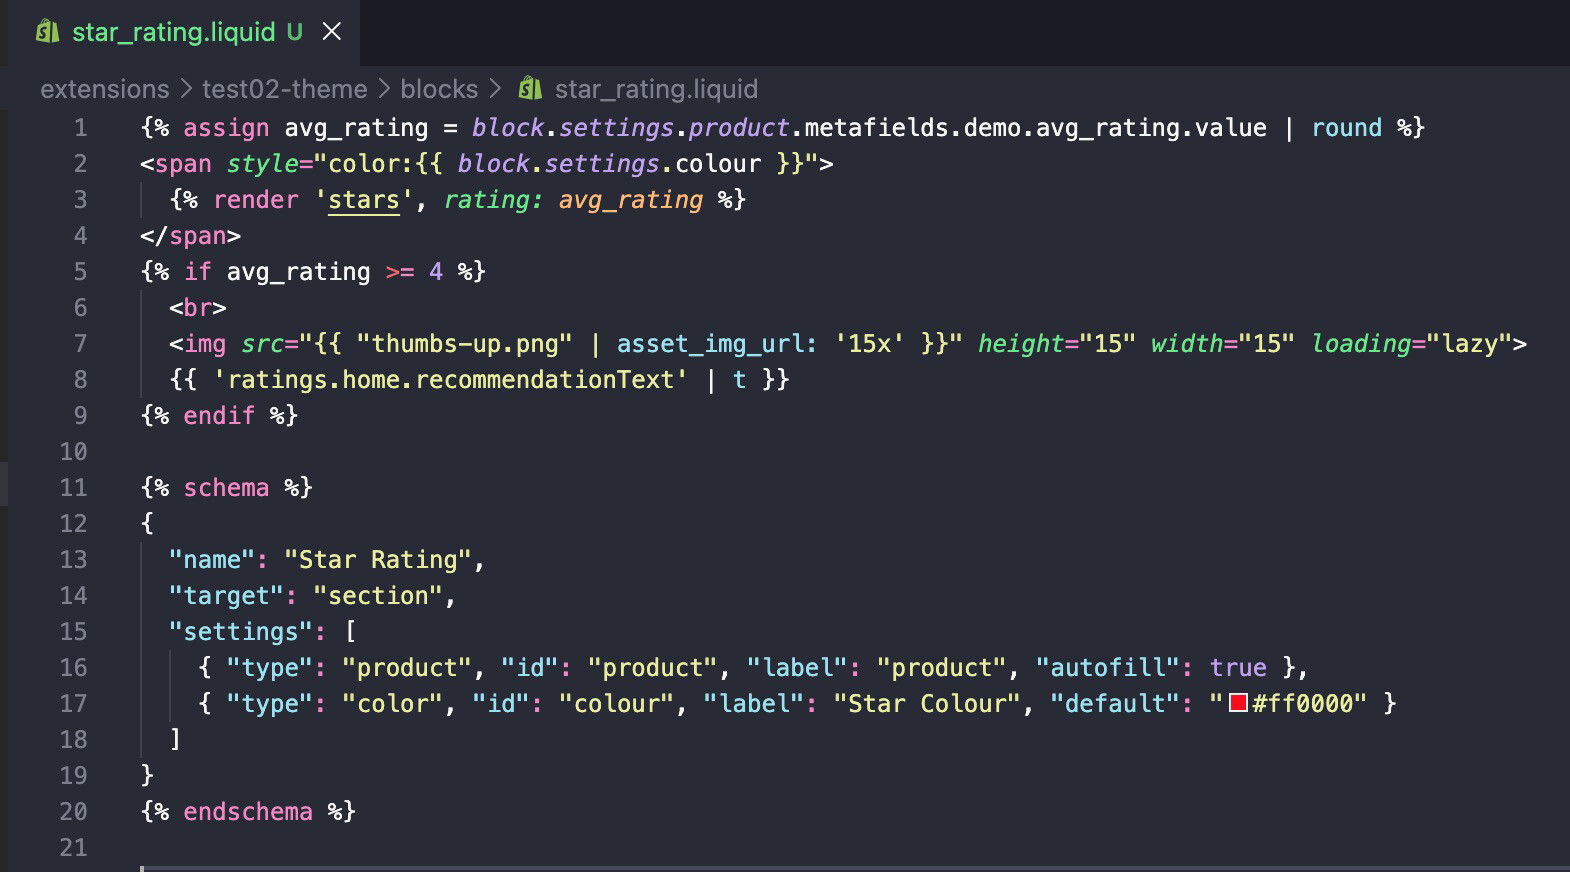Click line number 1 in the gutter

coord(80,128)
